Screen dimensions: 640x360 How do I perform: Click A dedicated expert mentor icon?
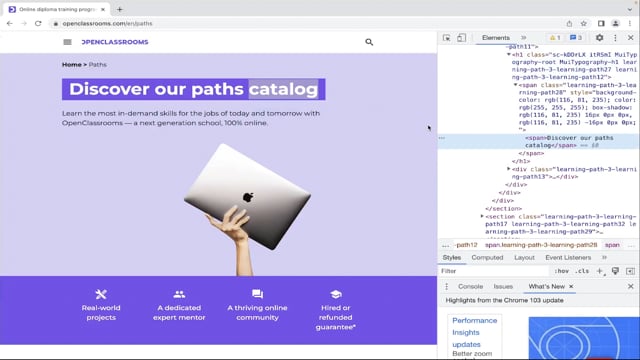(x=179, y=294)
